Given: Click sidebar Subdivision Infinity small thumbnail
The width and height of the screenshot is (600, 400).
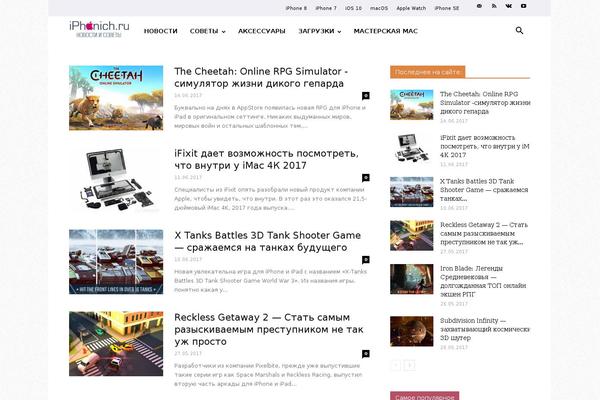Looking at the screenshot, I should [412, 331].
